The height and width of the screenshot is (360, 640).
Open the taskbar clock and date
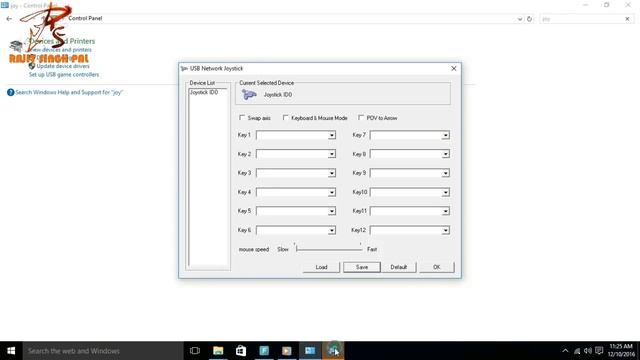pyautogui.click(x=621, y=351)
